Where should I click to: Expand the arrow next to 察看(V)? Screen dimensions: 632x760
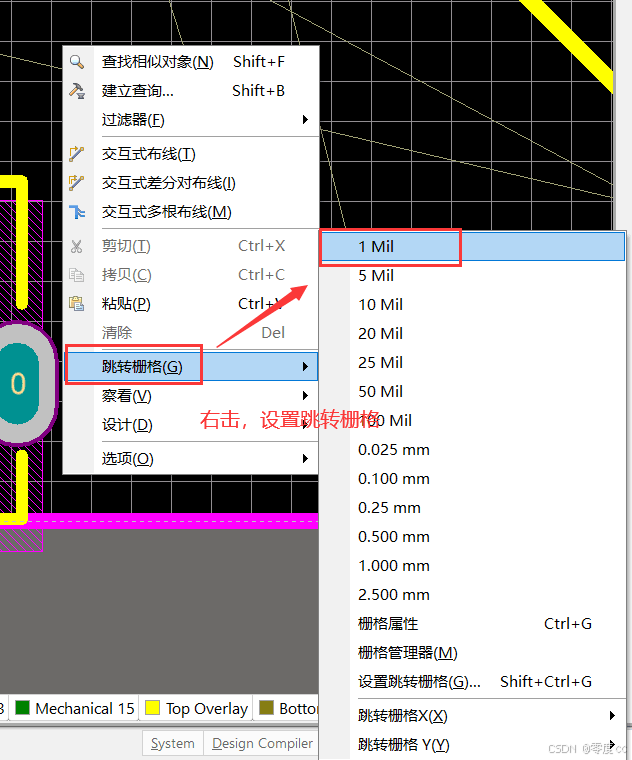[x=305, y=396]
